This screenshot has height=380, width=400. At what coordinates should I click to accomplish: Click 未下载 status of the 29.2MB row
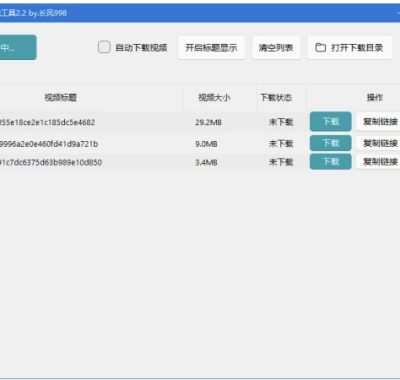pos(281,122)
